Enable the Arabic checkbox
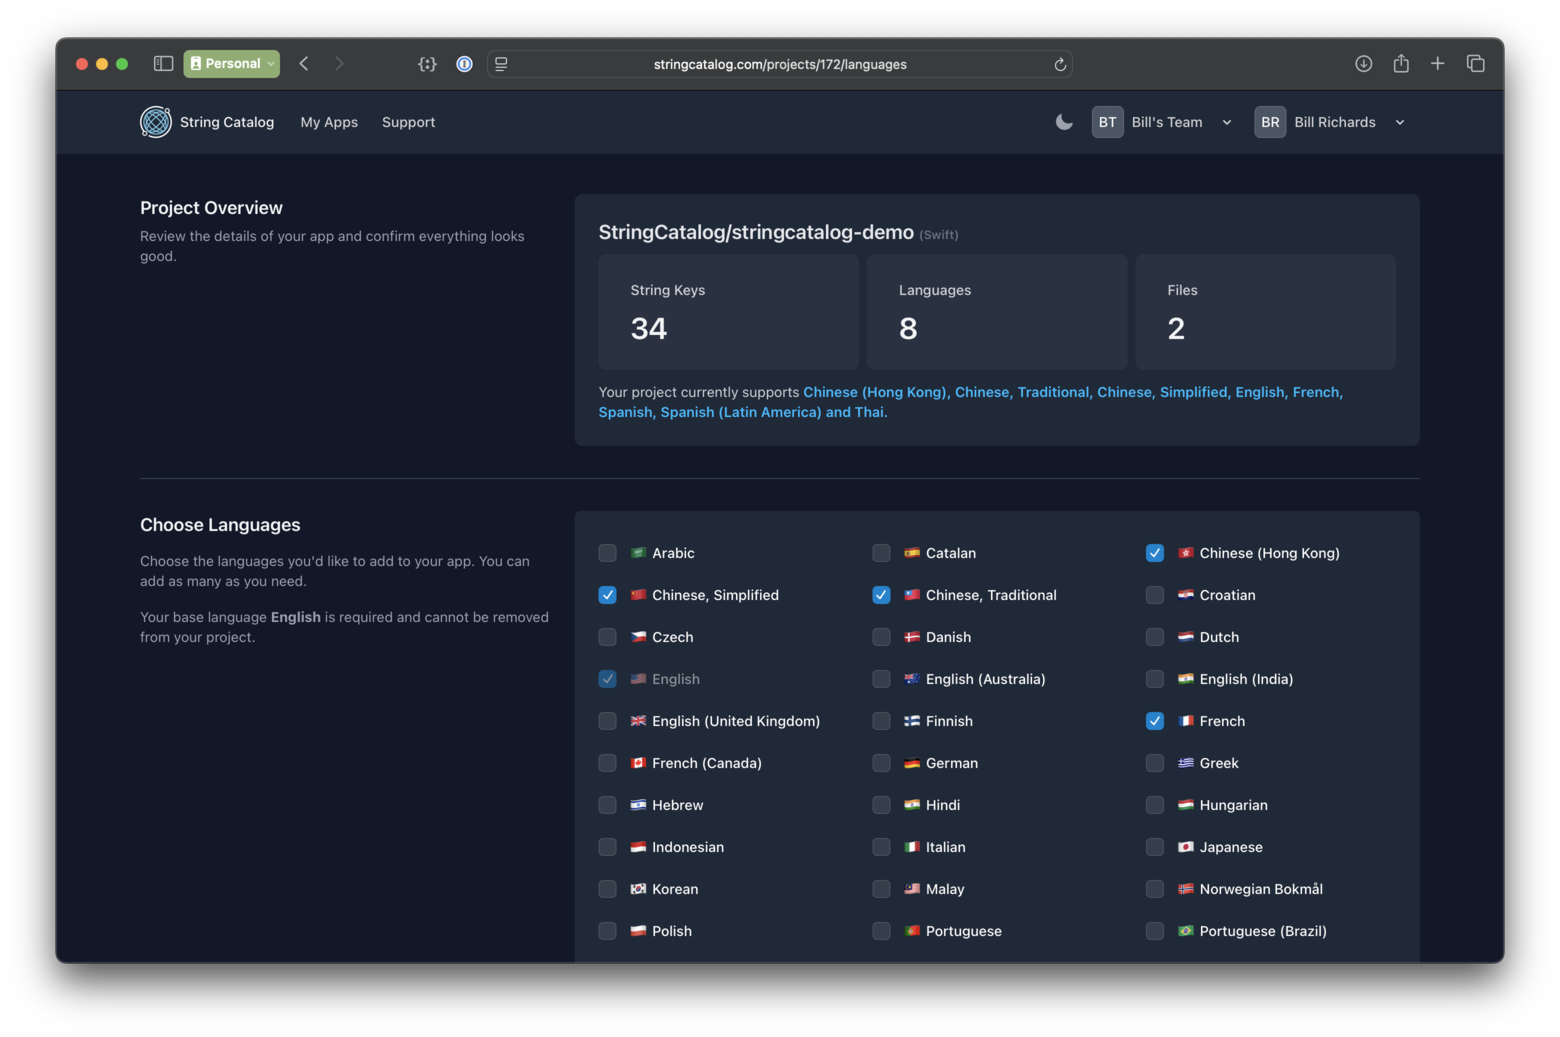Viewport: 1560px width, 1037px height. (607, 553)
